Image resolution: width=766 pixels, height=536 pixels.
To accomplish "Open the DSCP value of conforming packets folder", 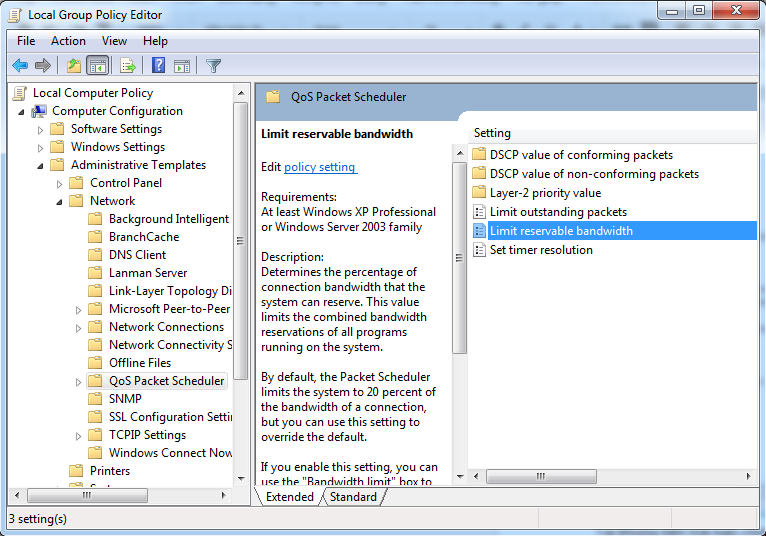I will click(x=580, y=155).
